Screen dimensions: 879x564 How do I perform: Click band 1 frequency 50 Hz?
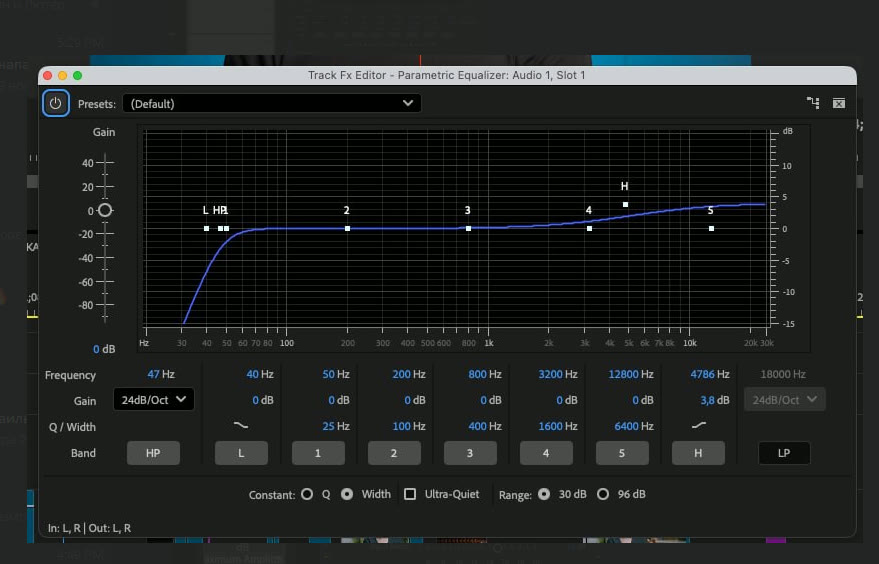point(336,374)
